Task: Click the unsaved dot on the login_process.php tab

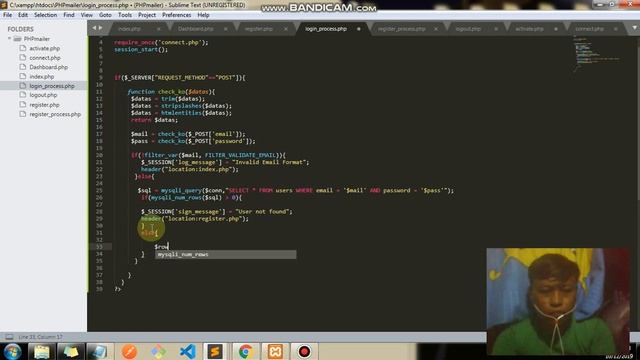Action: tap(359, 29)
